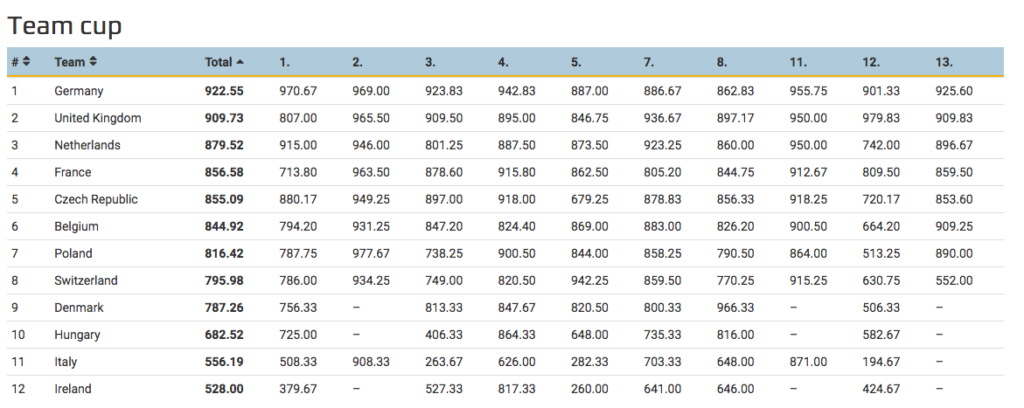The width and height of the screenshot is (1024, 408).
Task: Select the 8. column header
Action: tap(723, 62)
